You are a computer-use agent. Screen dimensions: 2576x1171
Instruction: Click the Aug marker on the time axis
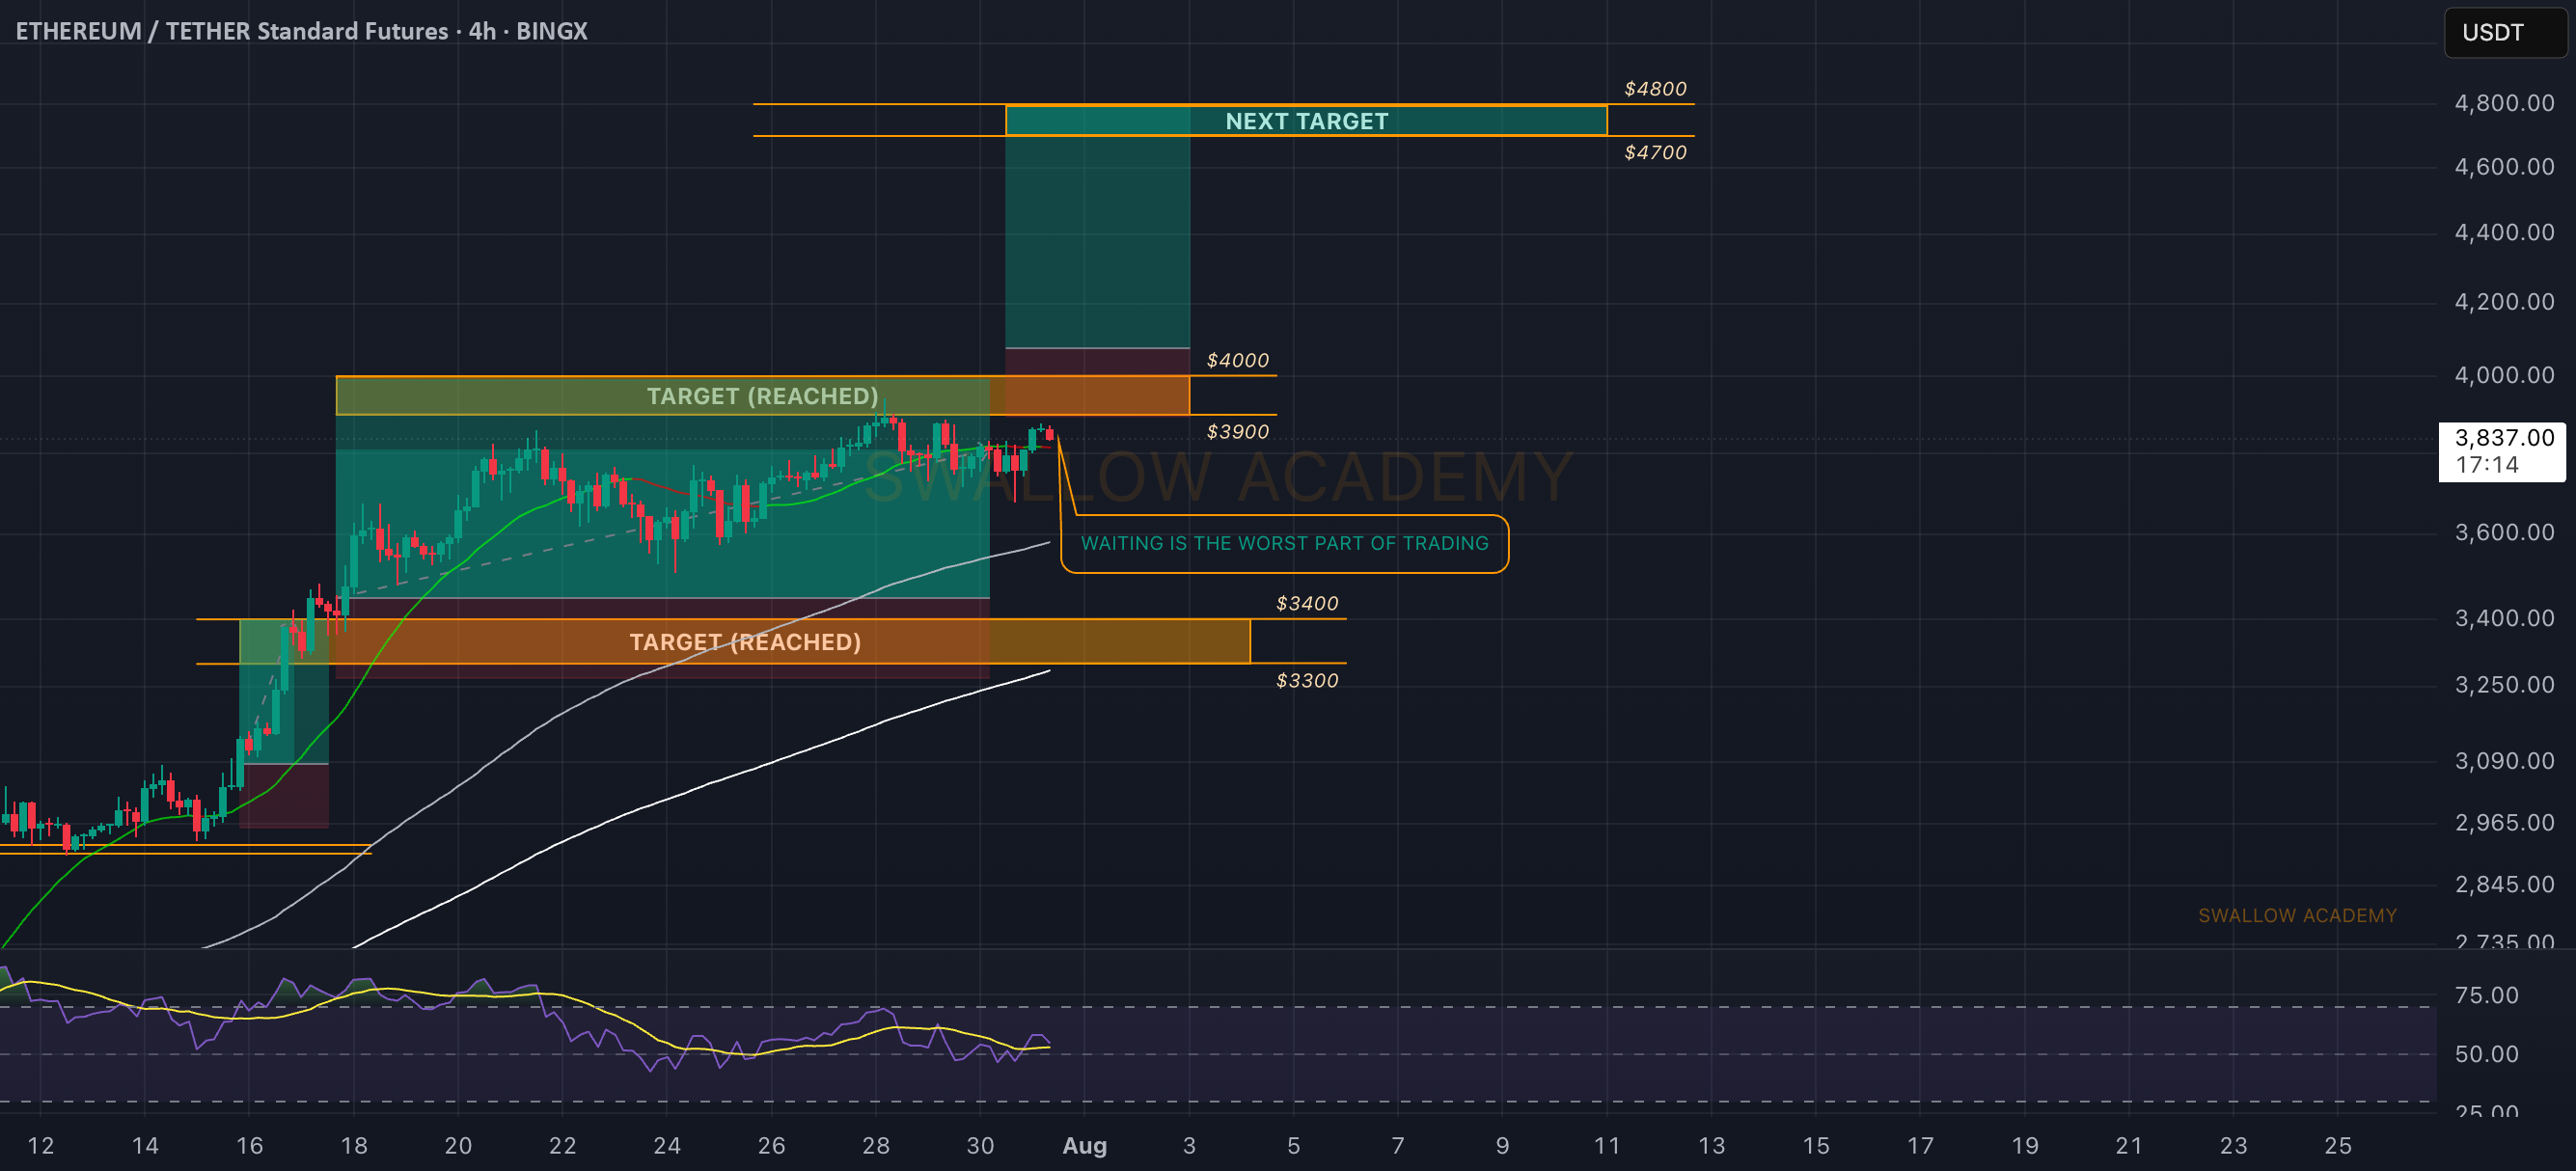click(1084, 1145)
